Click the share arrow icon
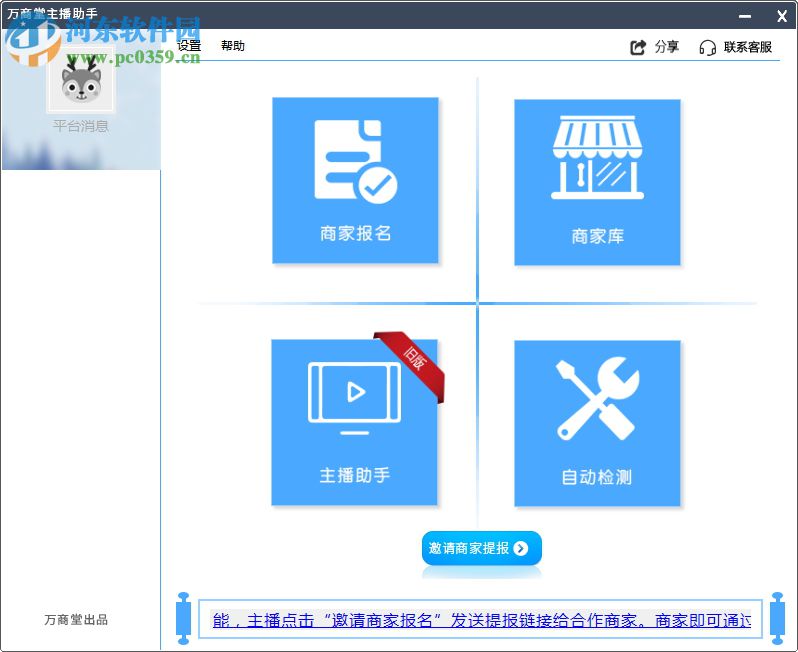798x652 pixels. click(x=638, y=47)
